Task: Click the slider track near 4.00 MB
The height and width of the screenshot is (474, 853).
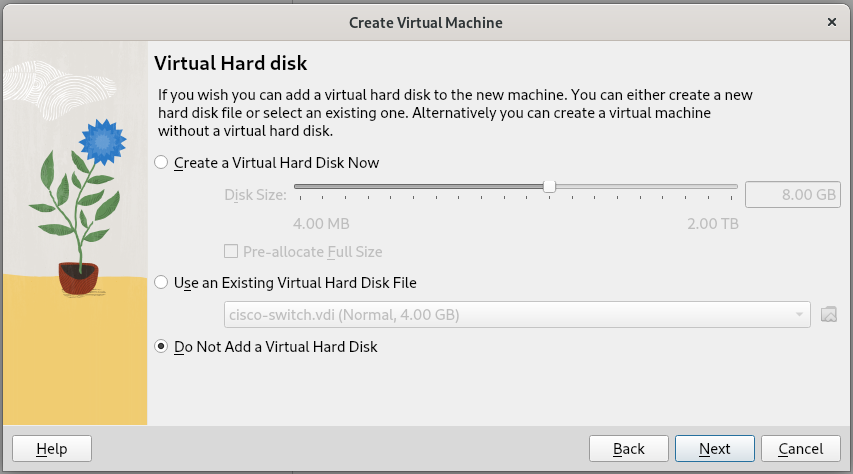Action: [300, 186]
